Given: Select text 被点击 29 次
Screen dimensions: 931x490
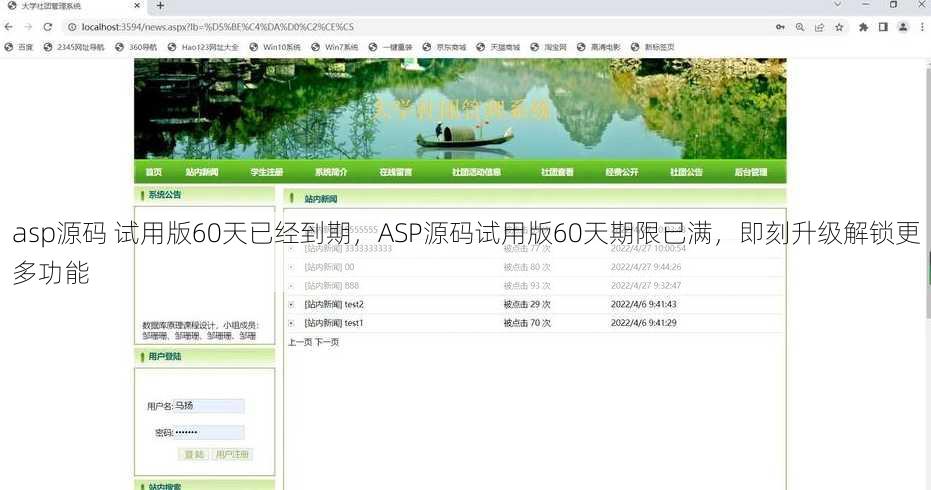Looking at the screenshot, I should click(527, 305).
